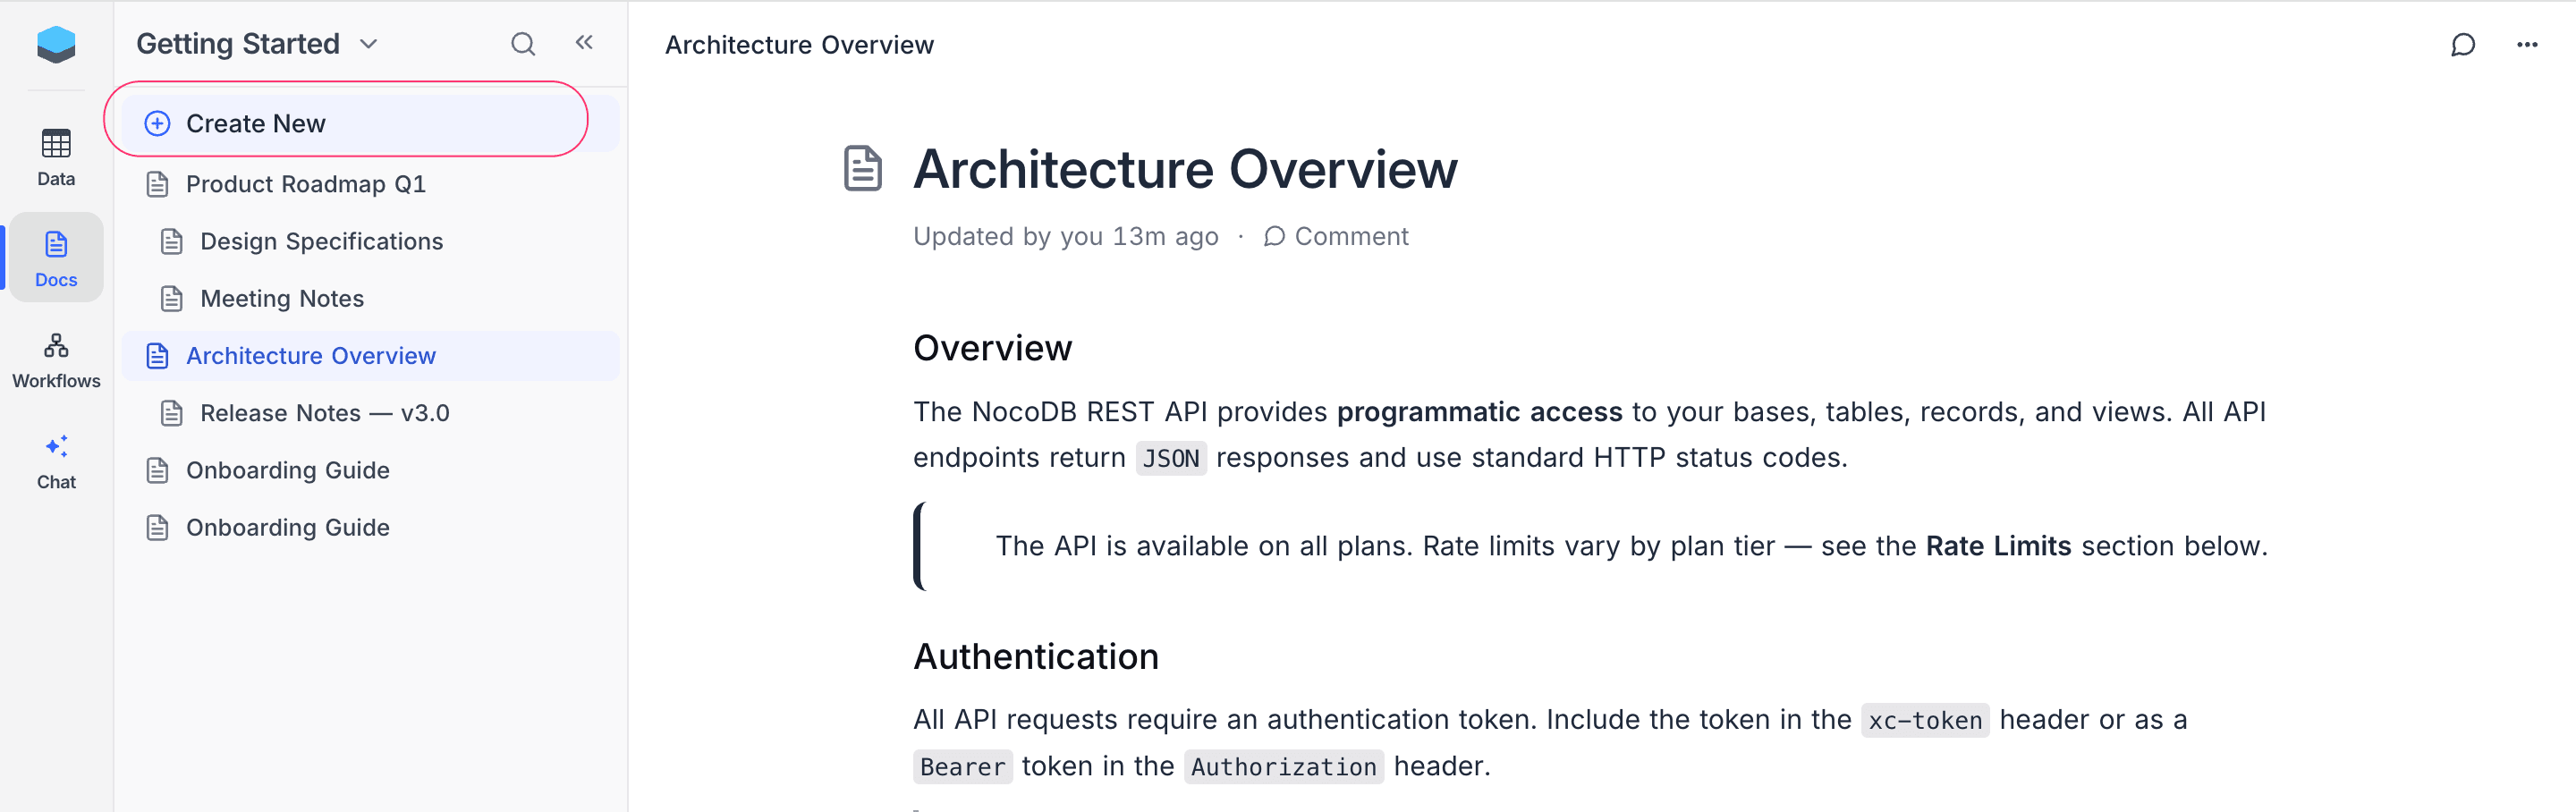The width and height of the screenshot is (2576, 812).
Task: Open the Data section
Action: click(x=55, y=155)
